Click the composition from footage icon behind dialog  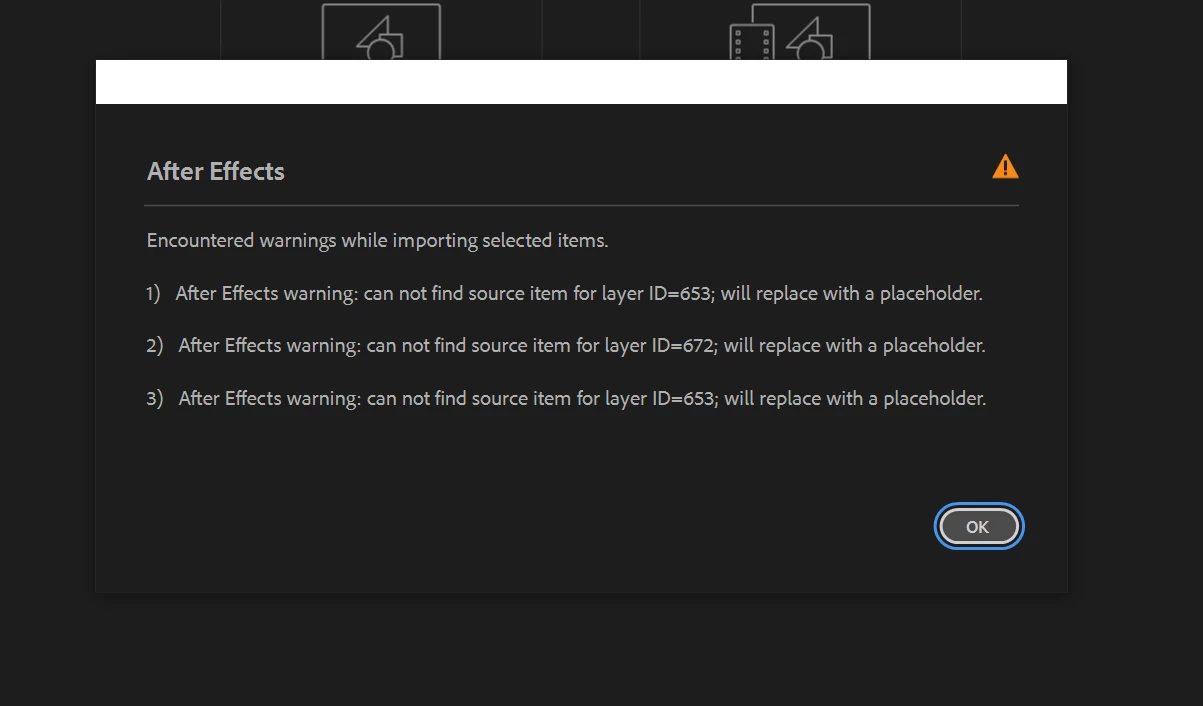click(x=800, y=32)
